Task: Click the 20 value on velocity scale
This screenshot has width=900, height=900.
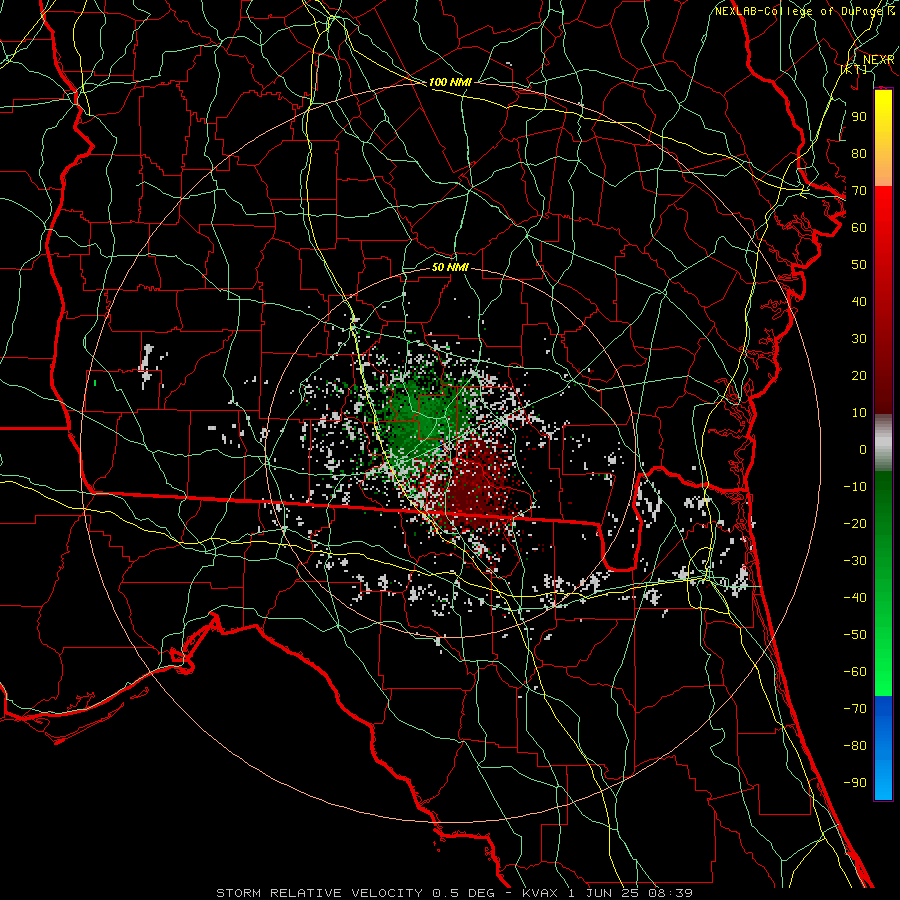Action: coord(859,375)
